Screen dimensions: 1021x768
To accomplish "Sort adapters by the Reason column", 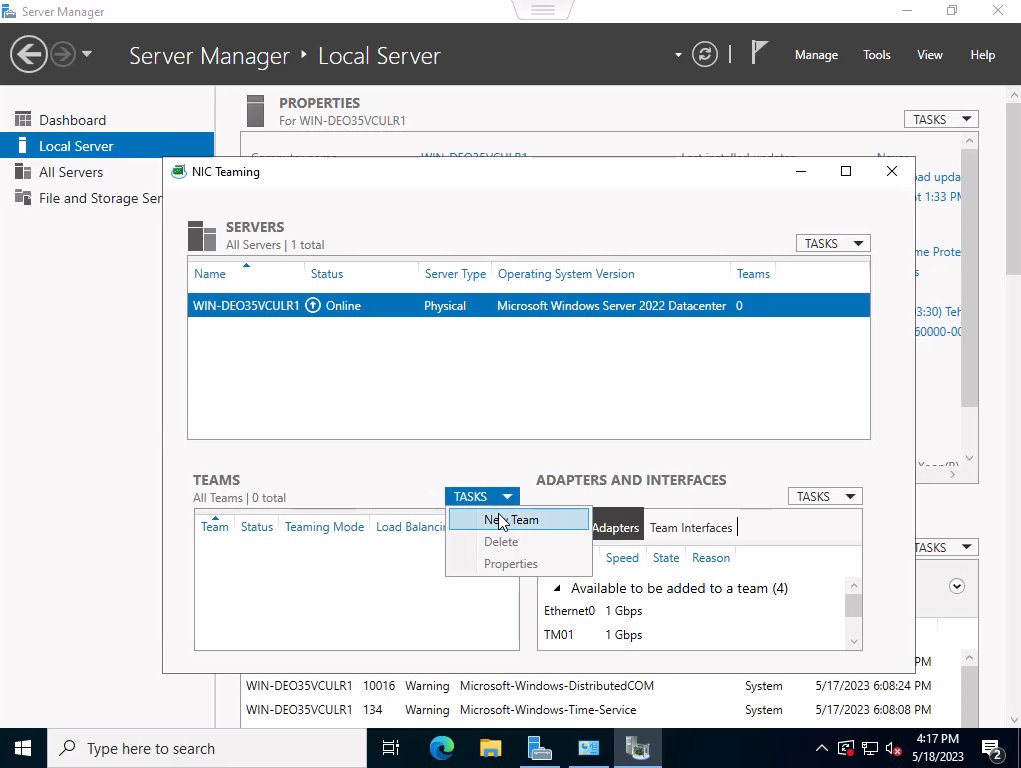I will [710, 558].
